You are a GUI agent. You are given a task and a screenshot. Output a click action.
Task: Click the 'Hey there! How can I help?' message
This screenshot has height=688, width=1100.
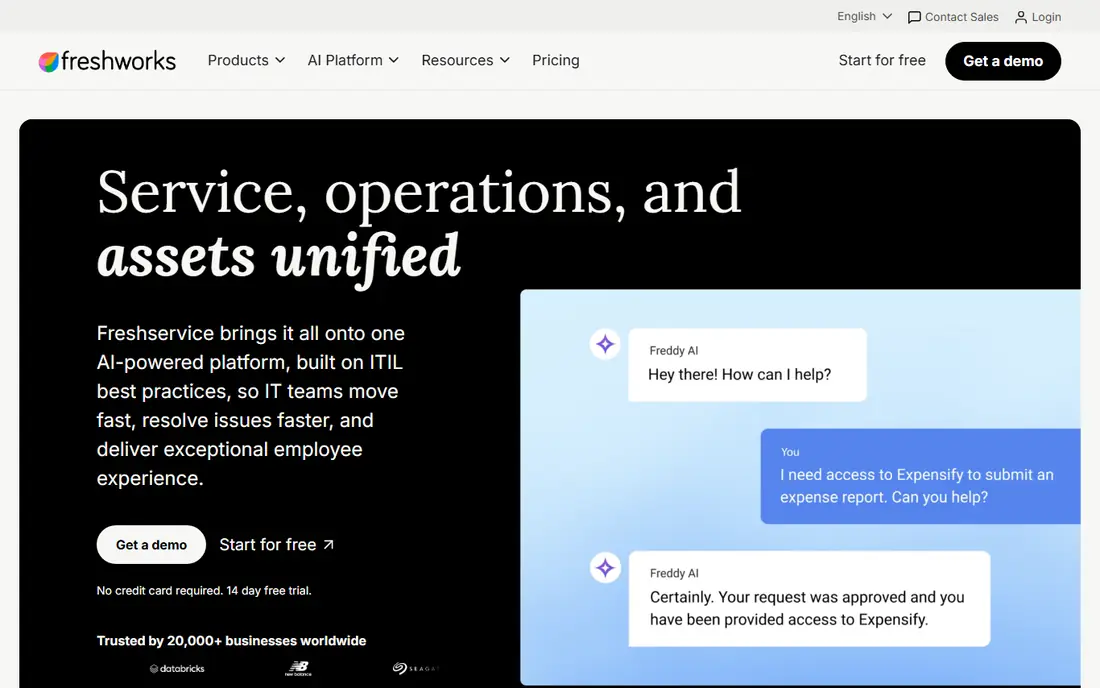tap(739, 375)
